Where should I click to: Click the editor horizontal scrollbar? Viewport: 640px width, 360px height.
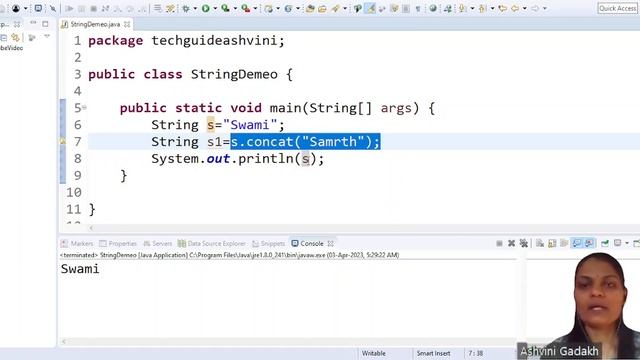coord(363,228)
